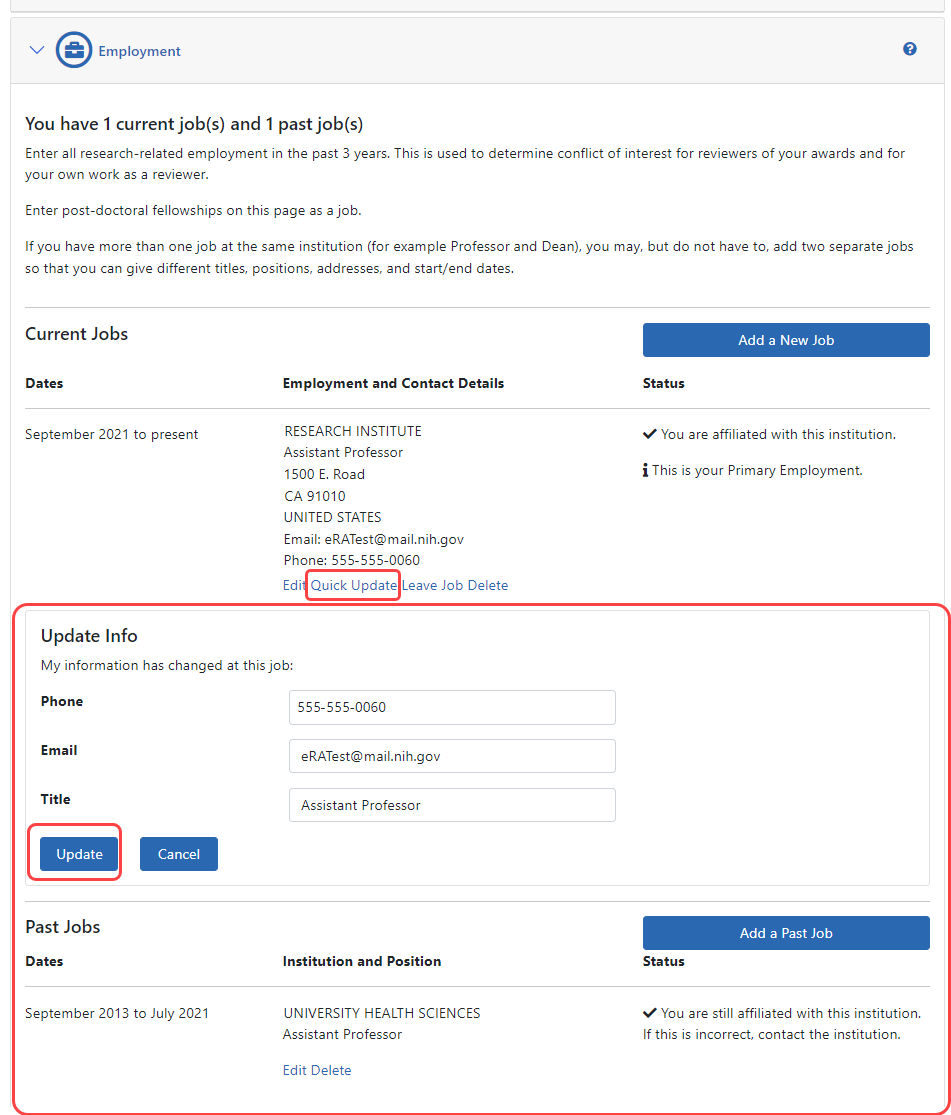Click the still-affiliated checkmark icon under Past Jobs

click(x=649, y=1013)
